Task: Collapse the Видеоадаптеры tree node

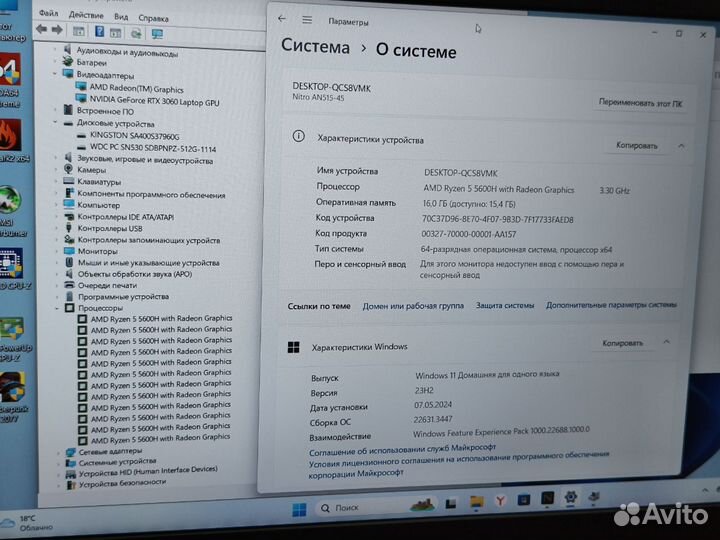Action: click(55, 73)
